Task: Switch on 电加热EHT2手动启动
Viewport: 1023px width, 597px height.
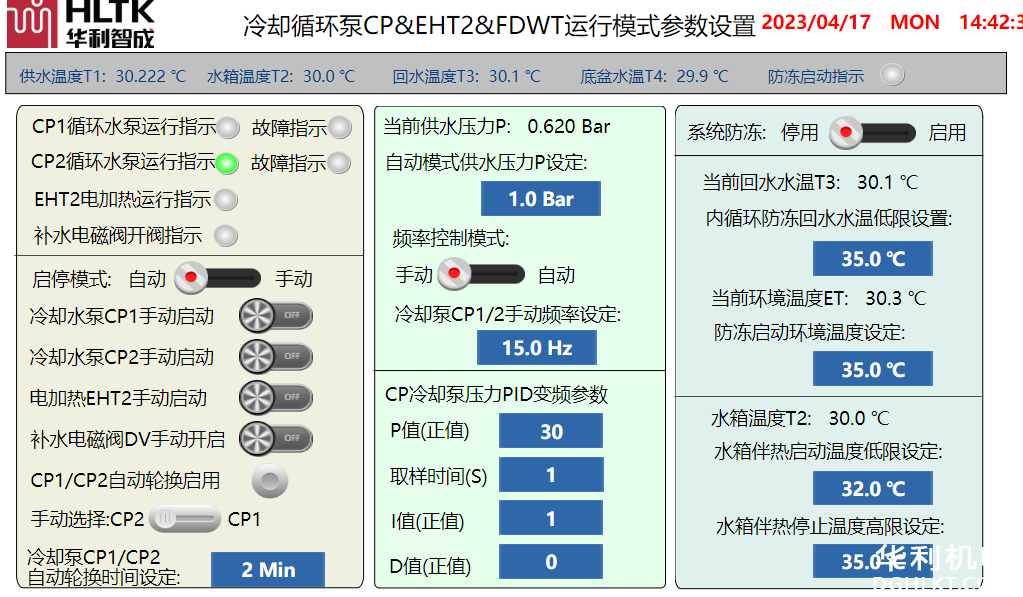Action: [276, 397]
